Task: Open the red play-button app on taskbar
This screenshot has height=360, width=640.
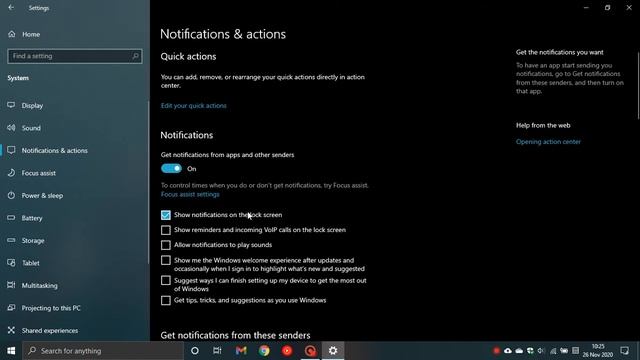Action: [287, 351]
